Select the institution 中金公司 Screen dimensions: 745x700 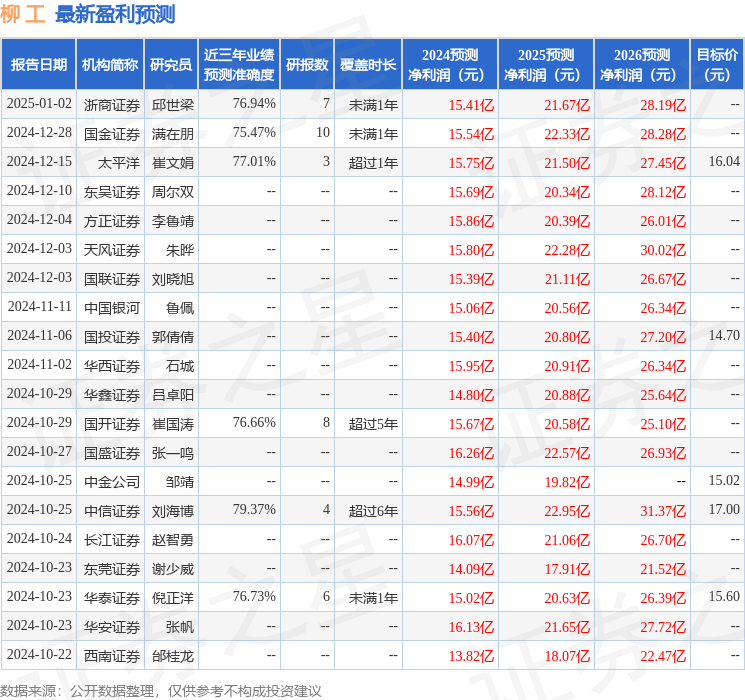112,482
